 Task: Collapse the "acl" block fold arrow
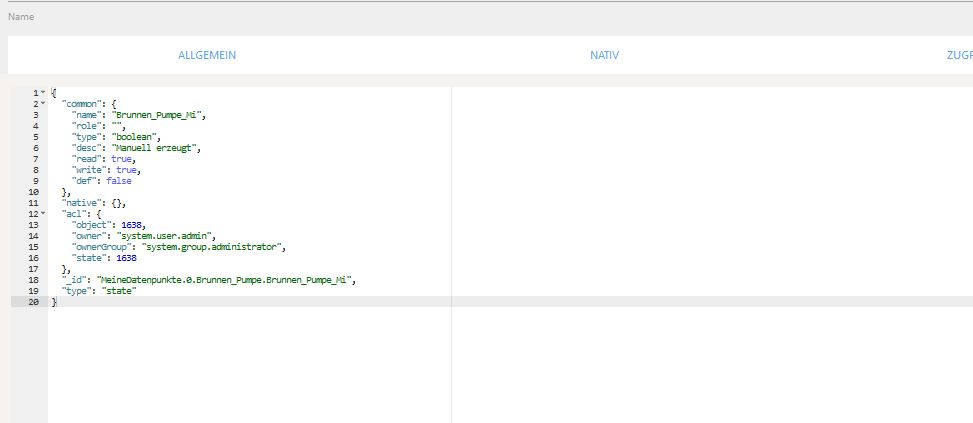pyautogui.click(x=43, y=213)
